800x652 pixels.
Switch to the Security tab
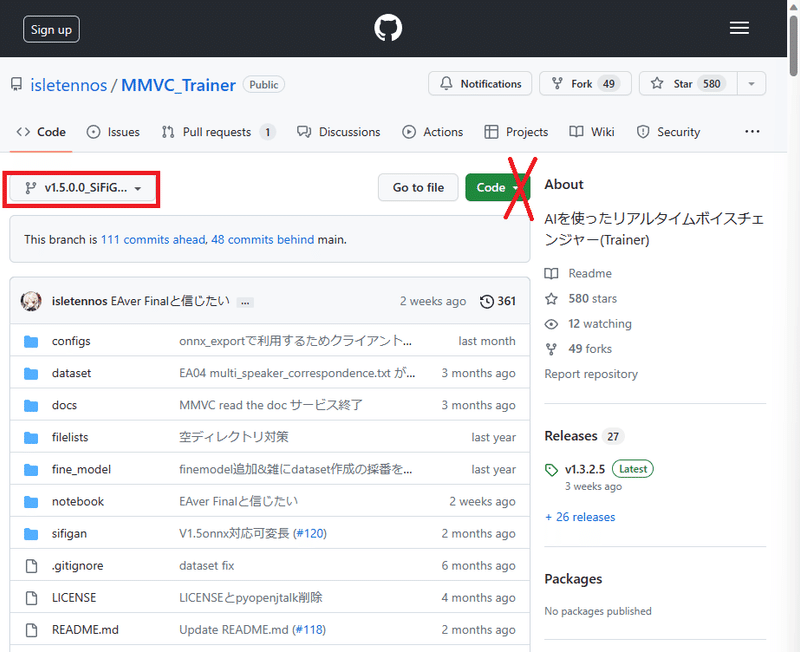pyautogui.click(x=668, y=132)
